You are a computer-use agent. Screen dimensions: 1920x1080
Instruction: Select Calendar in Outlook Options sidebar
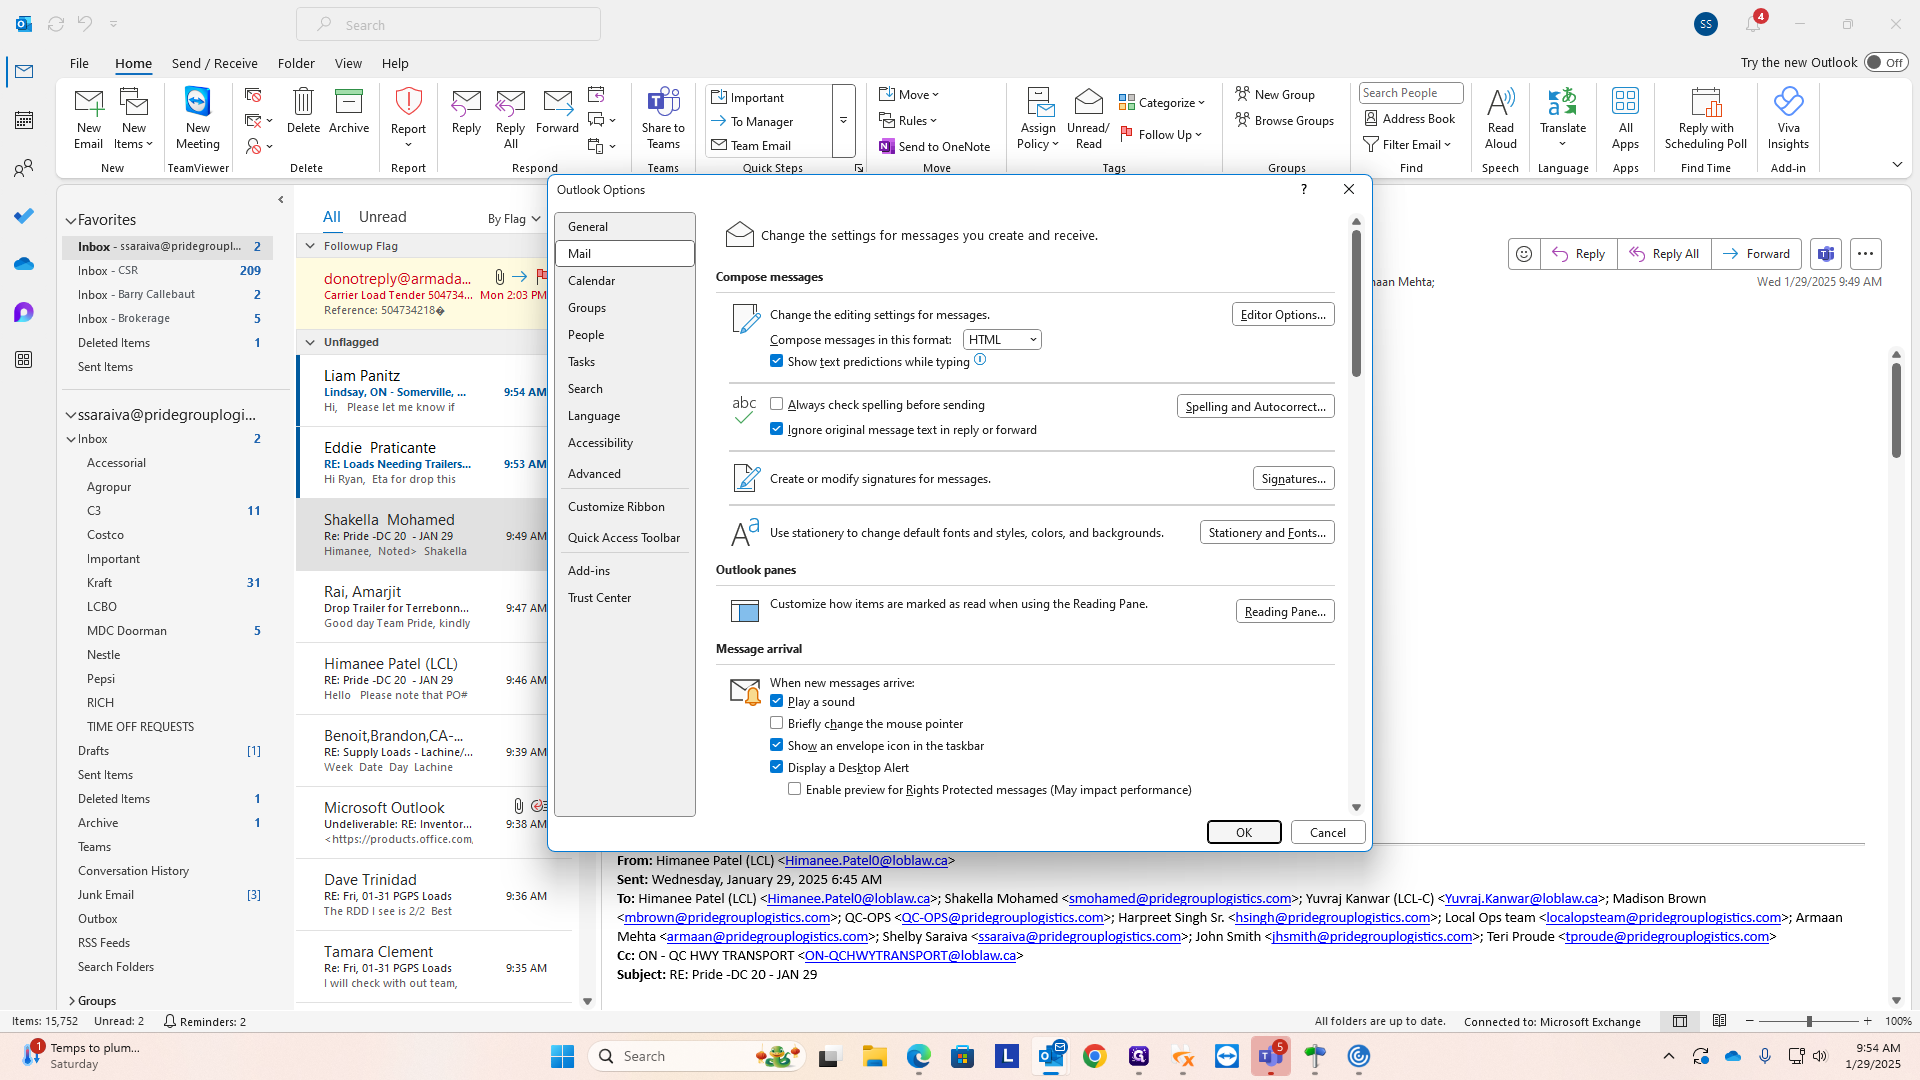point(625,281)
